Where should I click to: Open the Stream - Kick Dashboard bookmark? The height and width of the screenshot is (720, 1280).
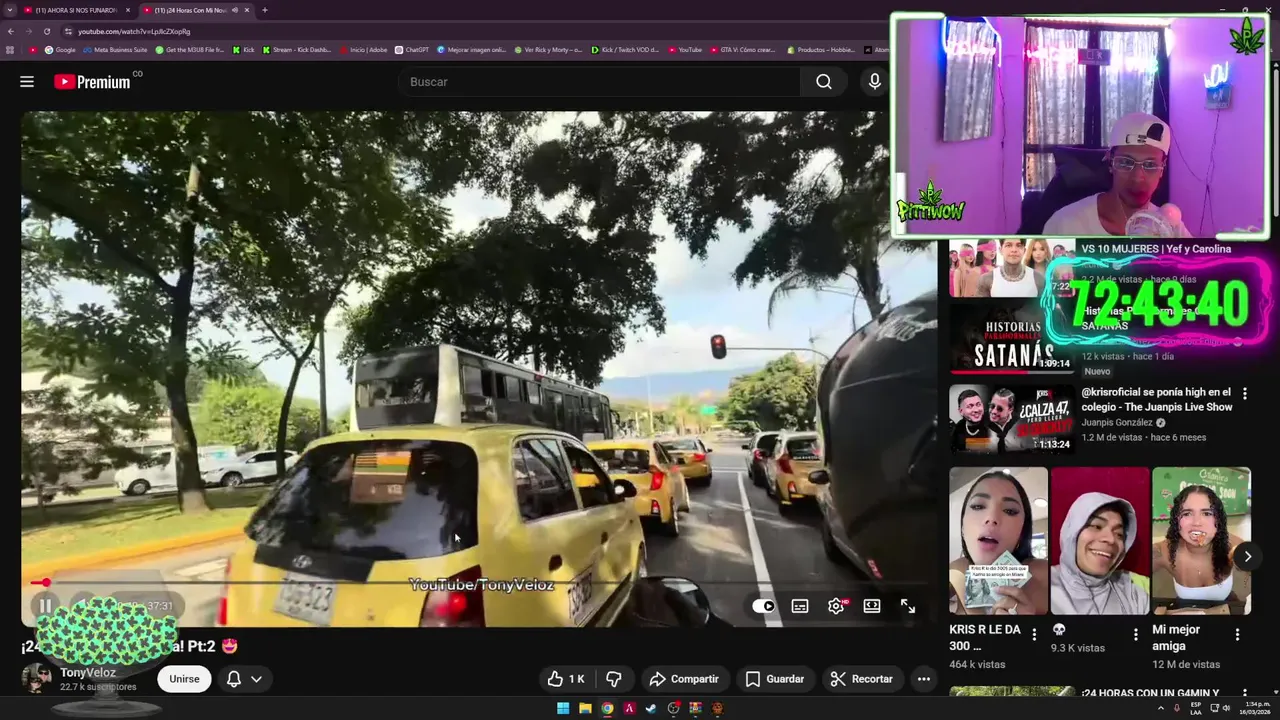tap(296, 50)
